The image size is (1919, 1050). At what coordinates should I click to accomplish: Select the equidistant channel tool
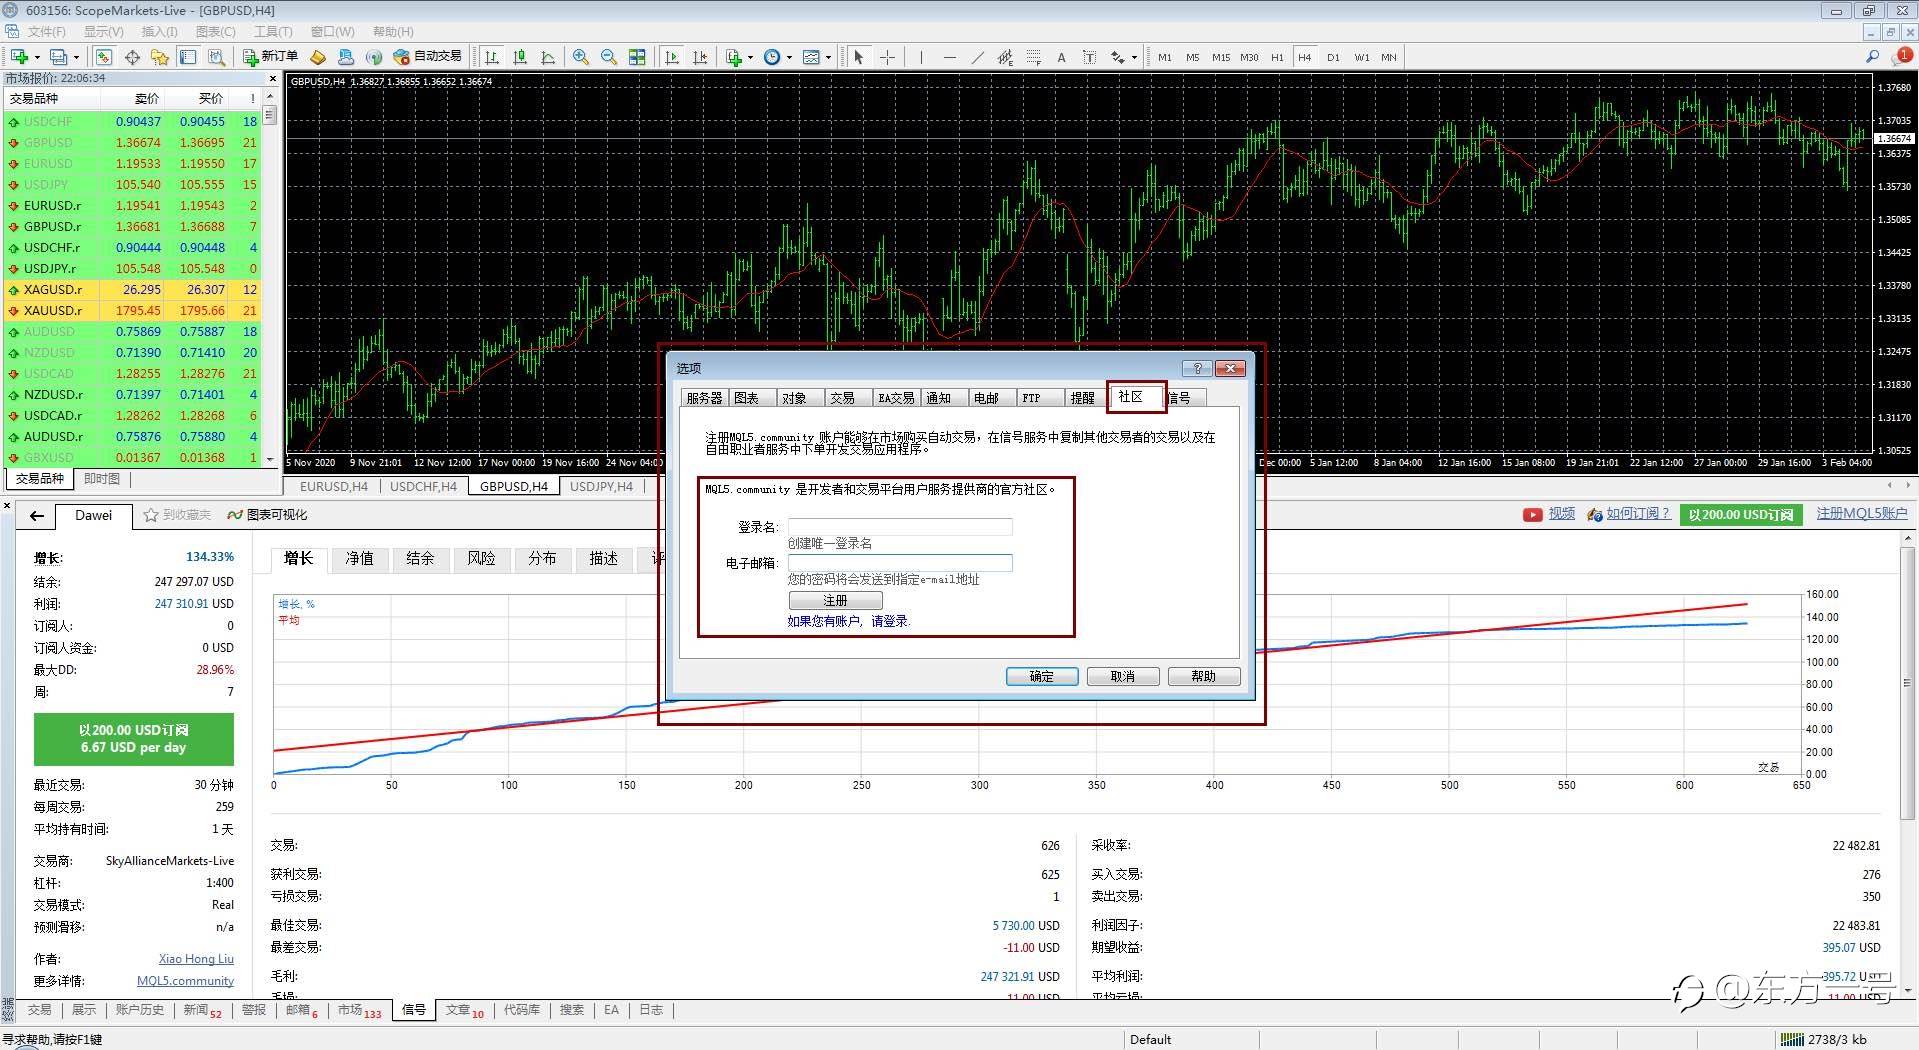(x=1005, y=57)
